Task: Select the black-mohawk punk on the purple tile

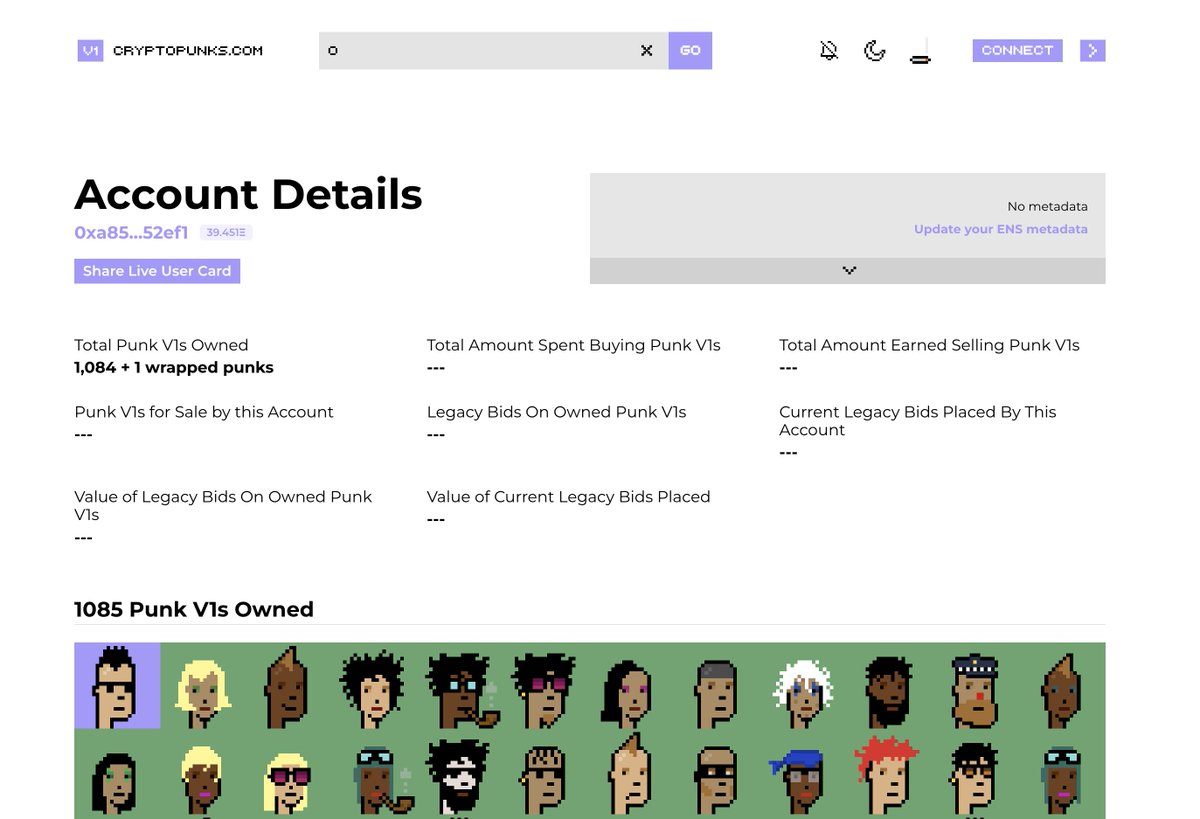Action: (117, 686)
